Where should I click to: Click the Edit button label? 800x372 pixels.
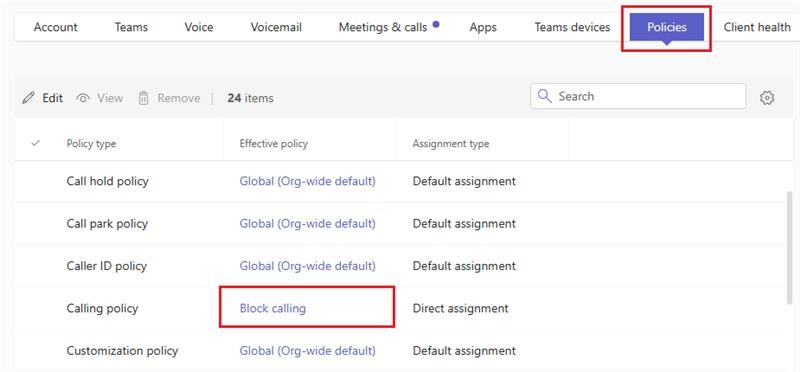53,98
